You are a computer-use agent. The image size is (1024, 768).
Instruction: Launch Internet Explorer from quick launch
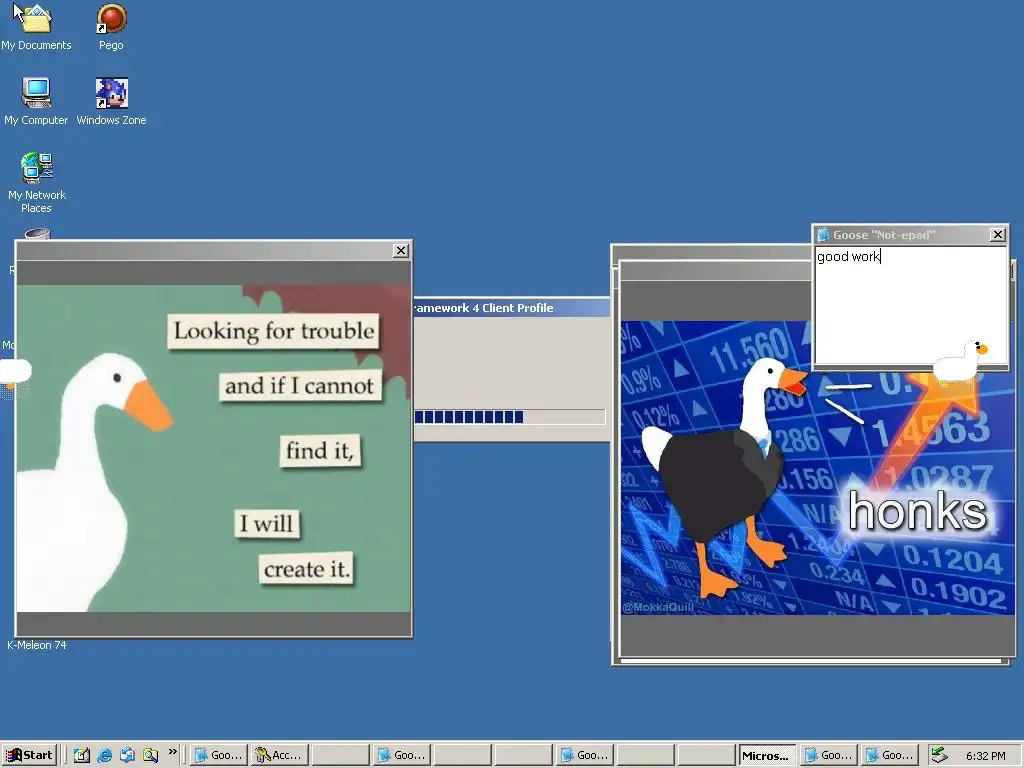104,755
